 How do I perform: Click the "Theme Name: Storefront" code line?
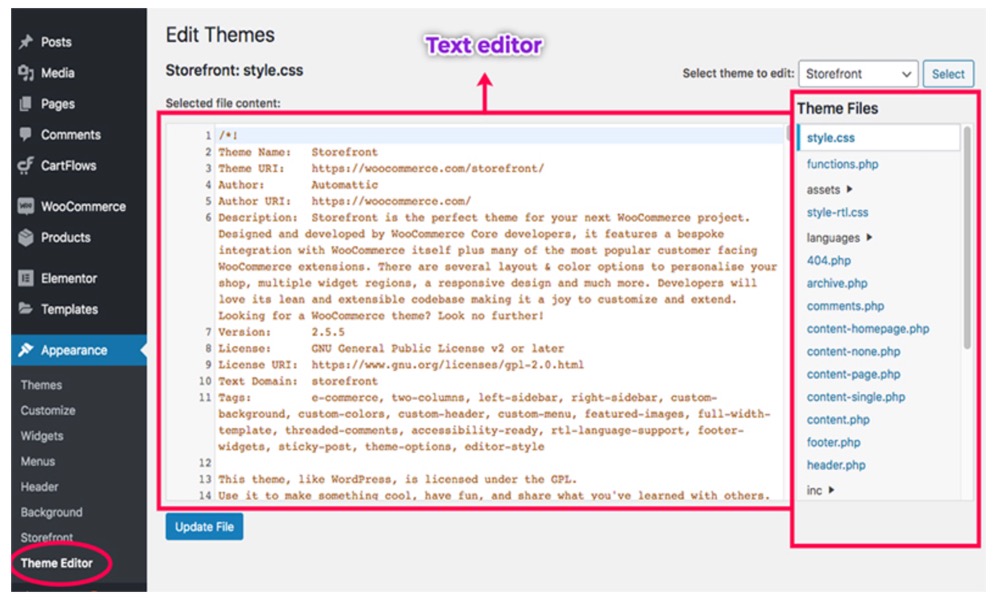tap(298, 152)
